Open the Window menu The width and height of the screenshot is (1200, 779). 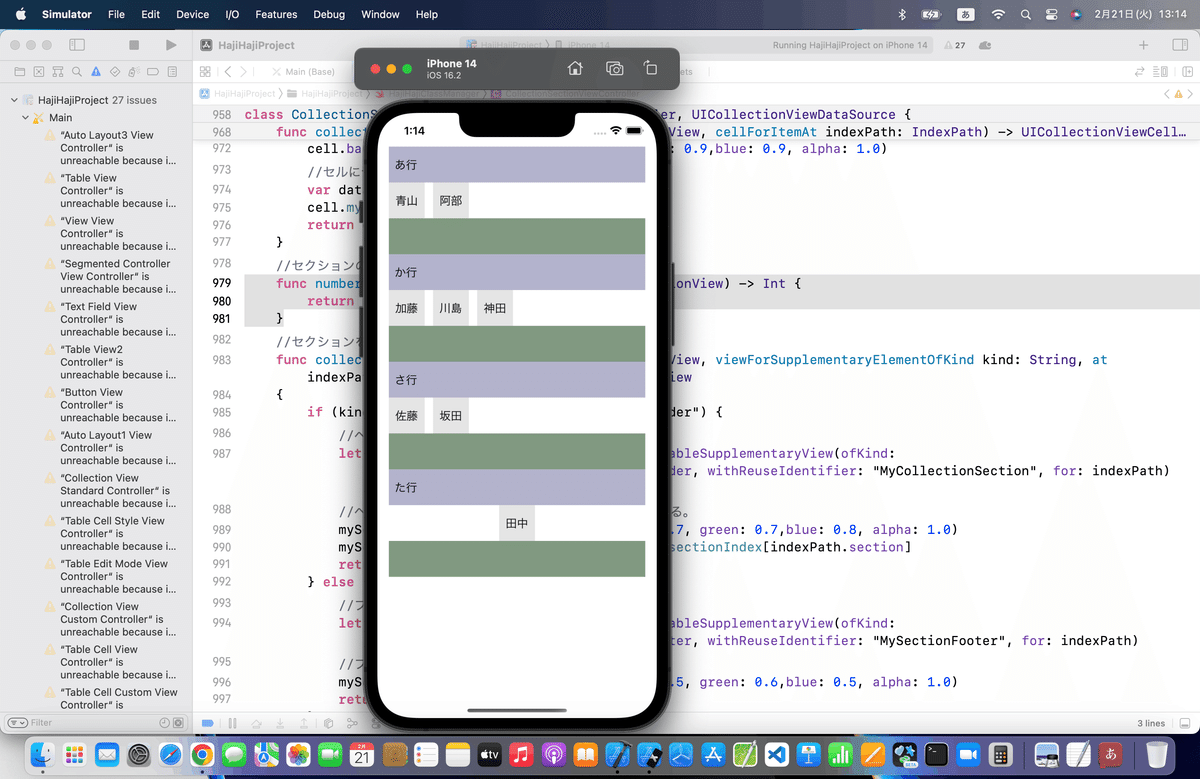tap(380, 14)
